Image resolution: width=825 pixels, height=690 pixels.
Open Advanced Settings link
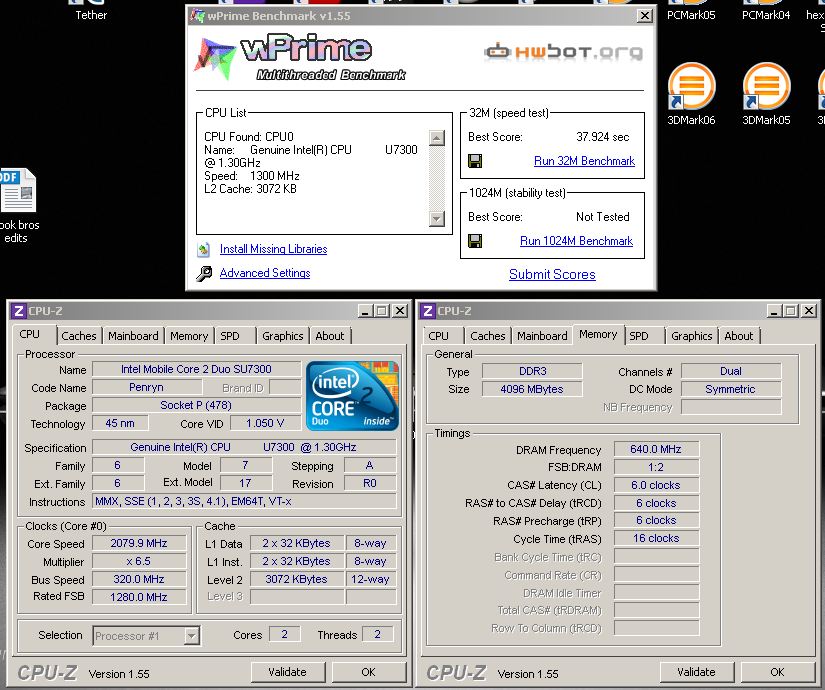(265, 273)
